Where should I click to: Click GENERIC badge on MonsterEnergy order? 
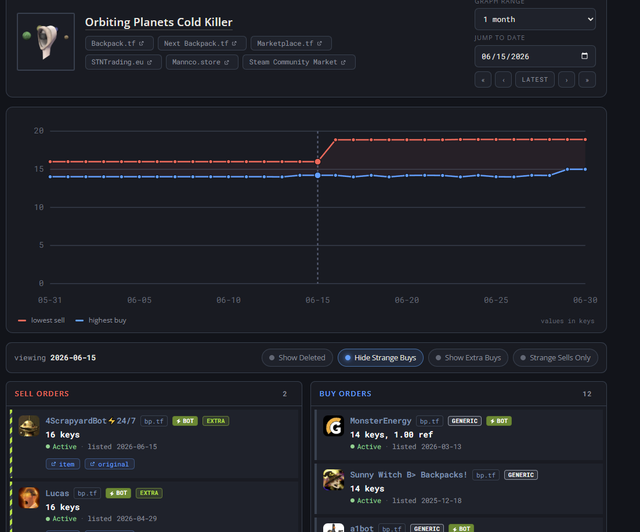coord(464,421)
